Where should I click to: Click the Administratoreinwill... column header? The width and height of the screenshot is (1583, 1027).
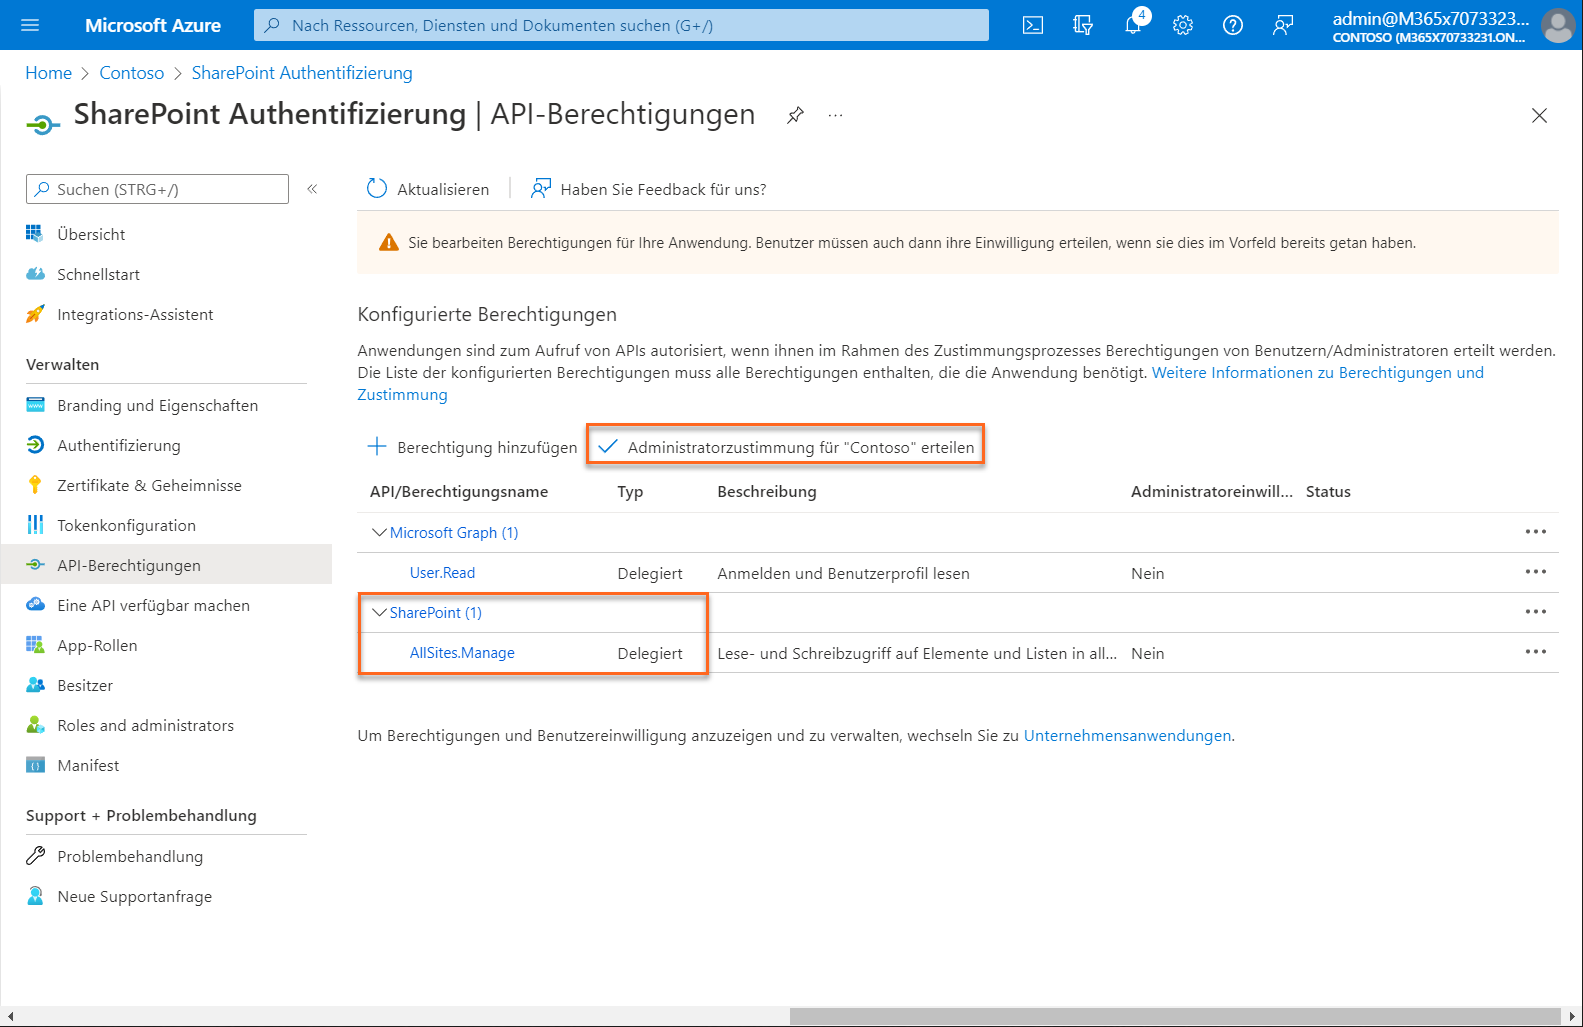pos(1212,492)
